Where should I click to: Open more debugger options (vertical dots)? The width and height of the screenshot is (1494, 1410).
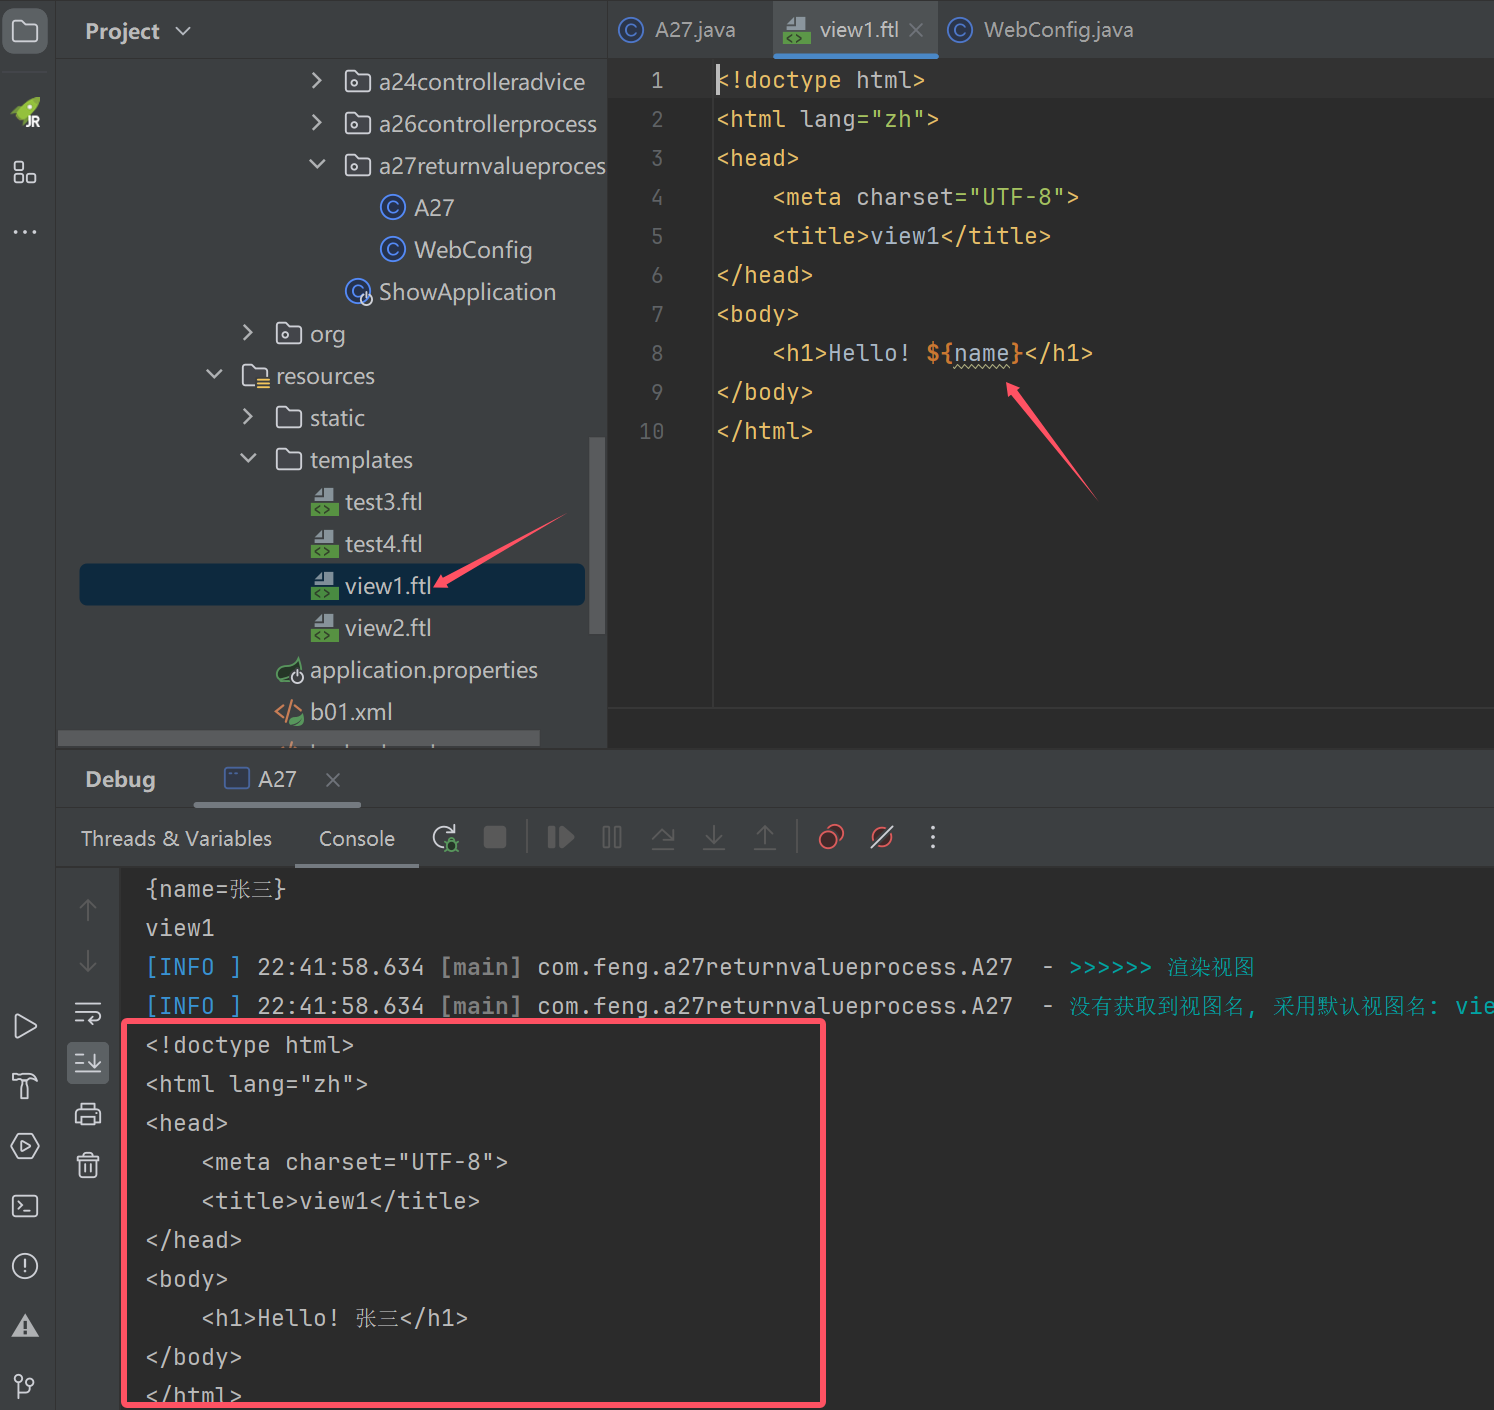[933, 837]
